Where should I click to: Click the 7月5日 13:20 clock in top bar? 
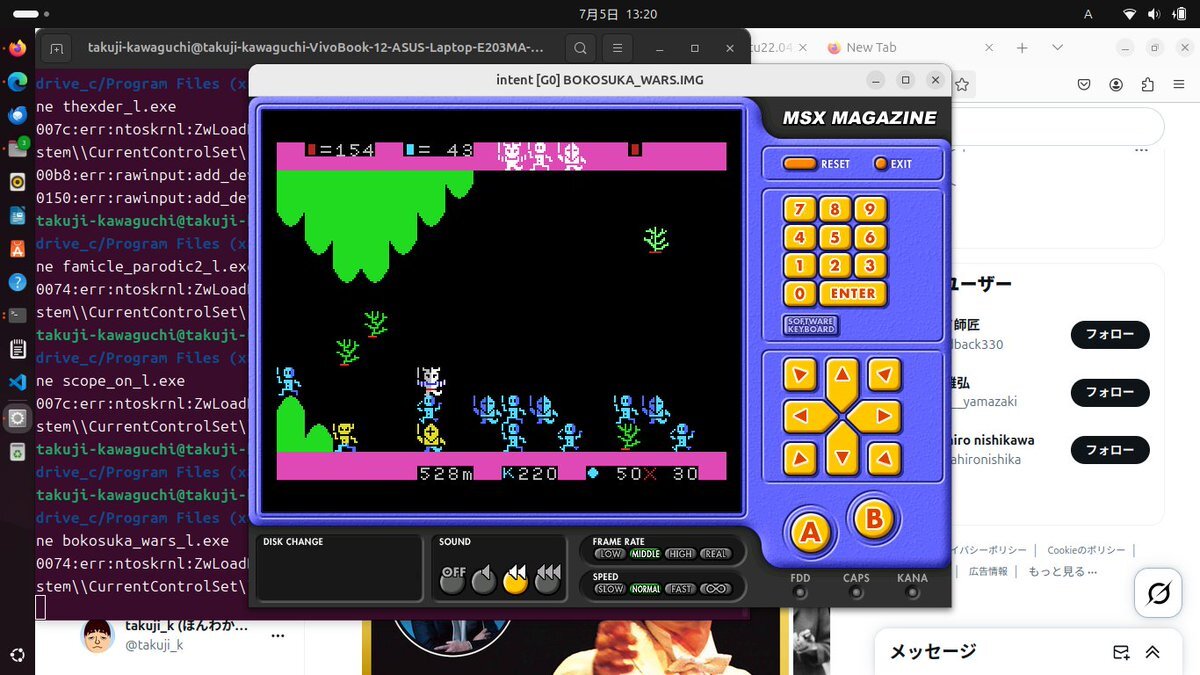tap(618, 14)
